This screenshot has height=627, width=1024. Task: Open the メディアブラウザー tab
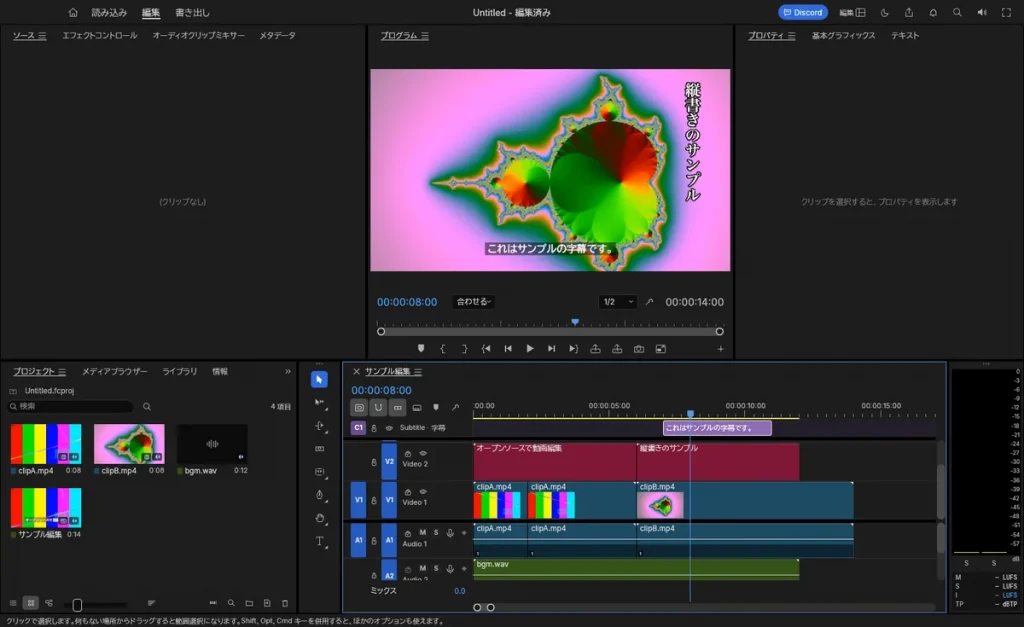[x=114, y=372]
